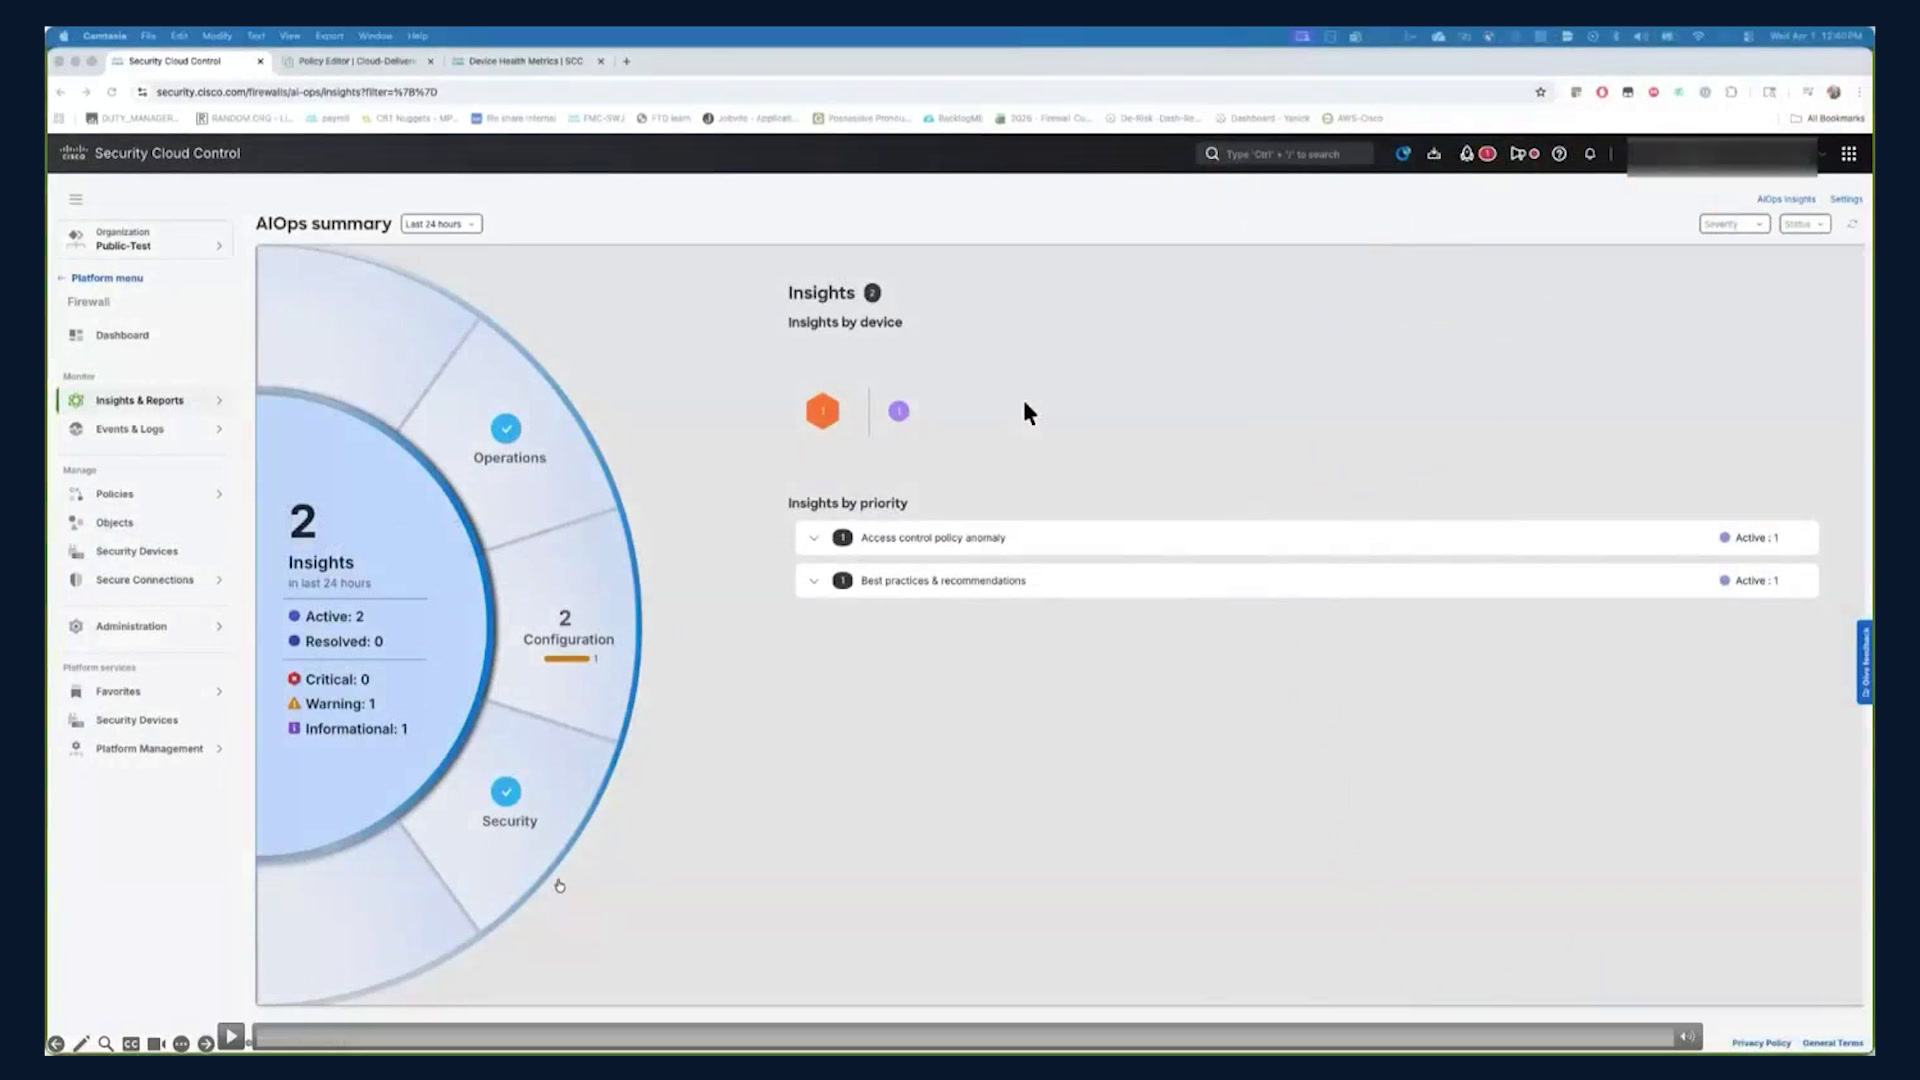Screen dimensions: 1920x1080
Task: Expand Insights & Reports menu
Action: coord(143,401)
